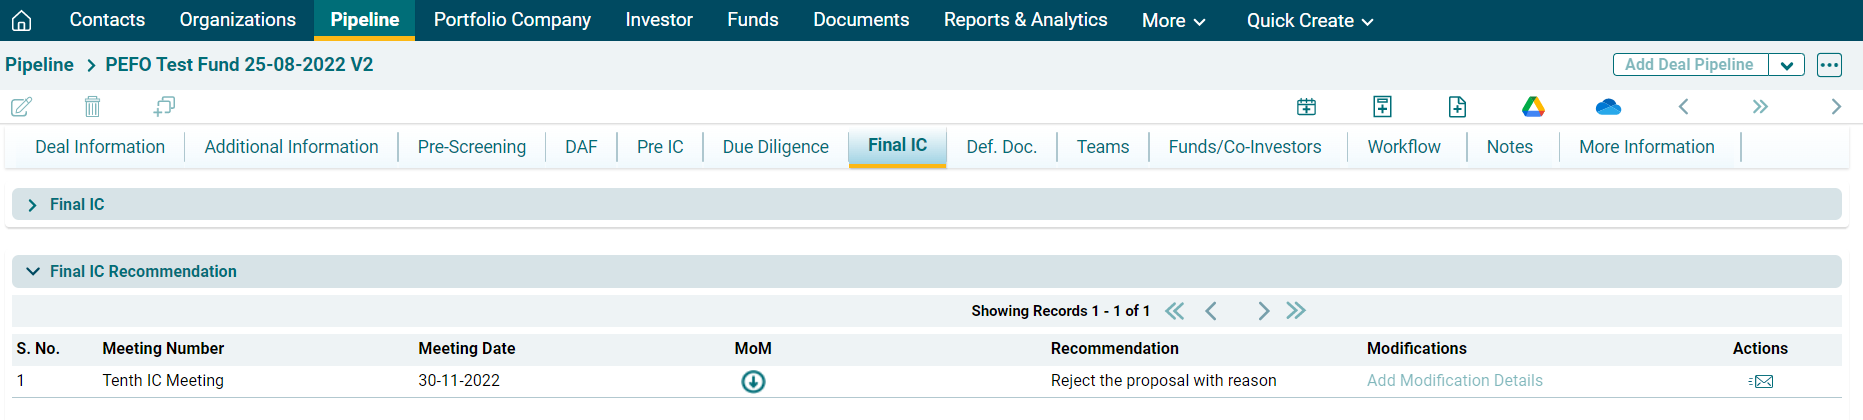Click the Add Deal Pipeline button

pyautogui.click(x=1689, y=65)
